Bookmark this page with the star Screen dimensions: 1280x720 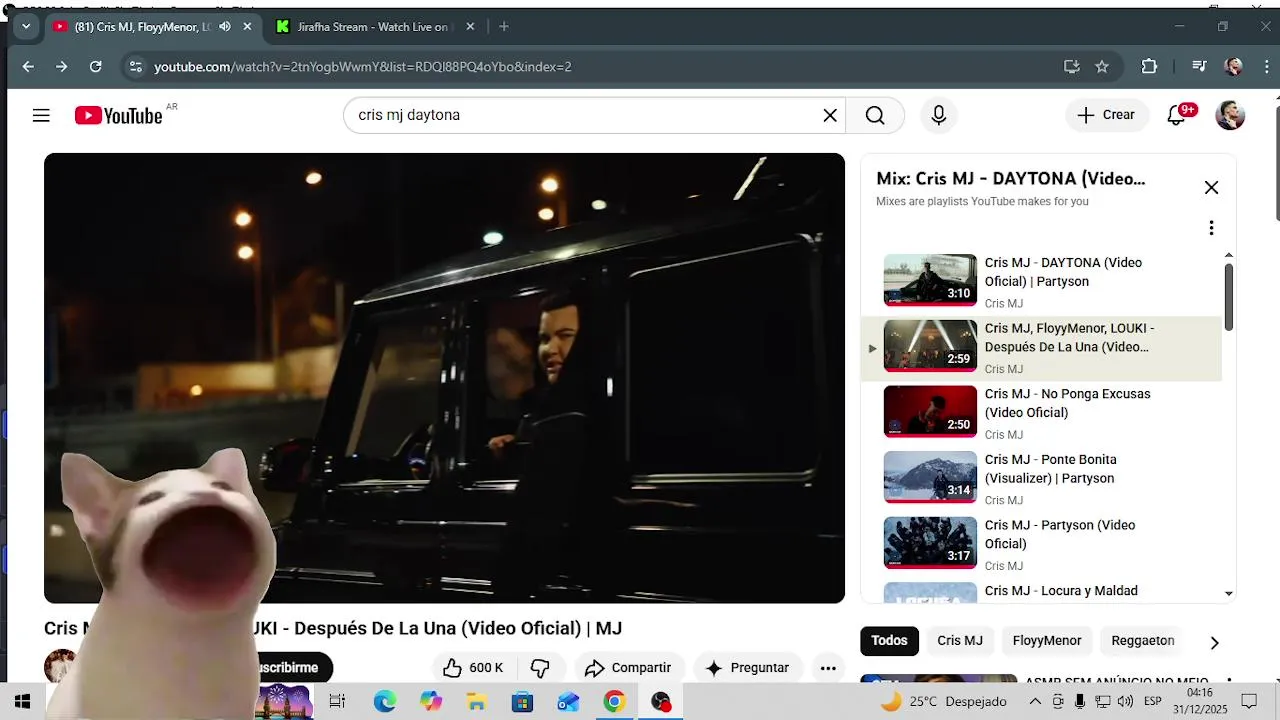coord(1102,67)
